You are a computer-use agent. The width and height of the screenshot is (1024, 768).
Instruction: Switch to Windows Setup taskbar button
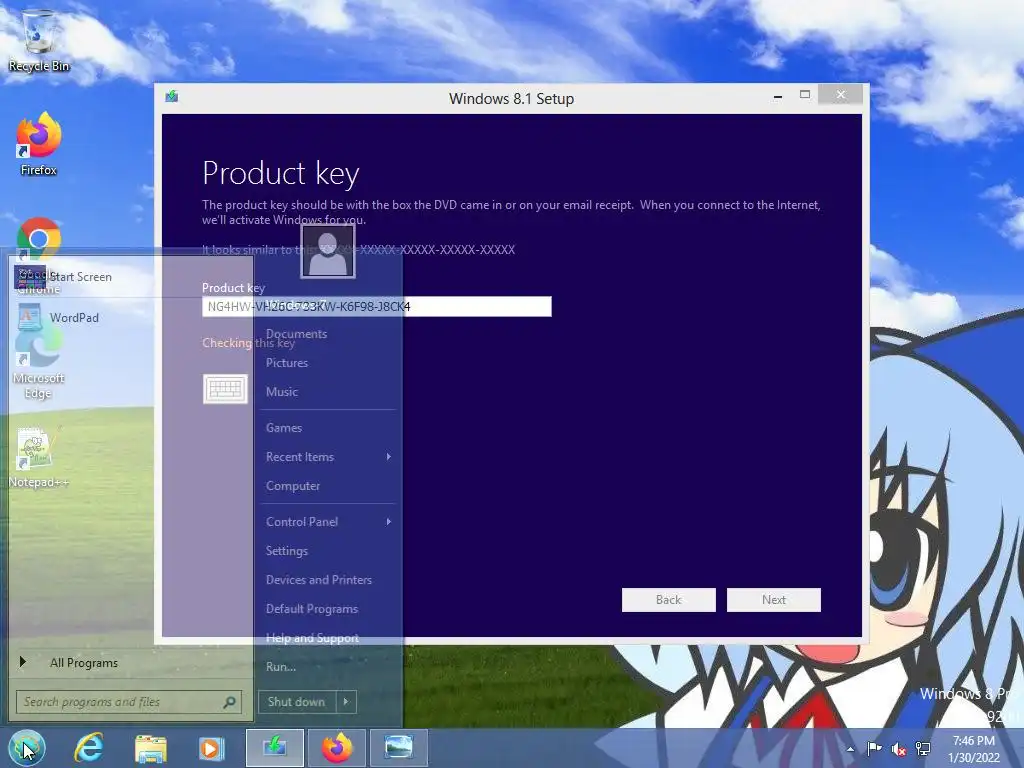tap(275, 748)
